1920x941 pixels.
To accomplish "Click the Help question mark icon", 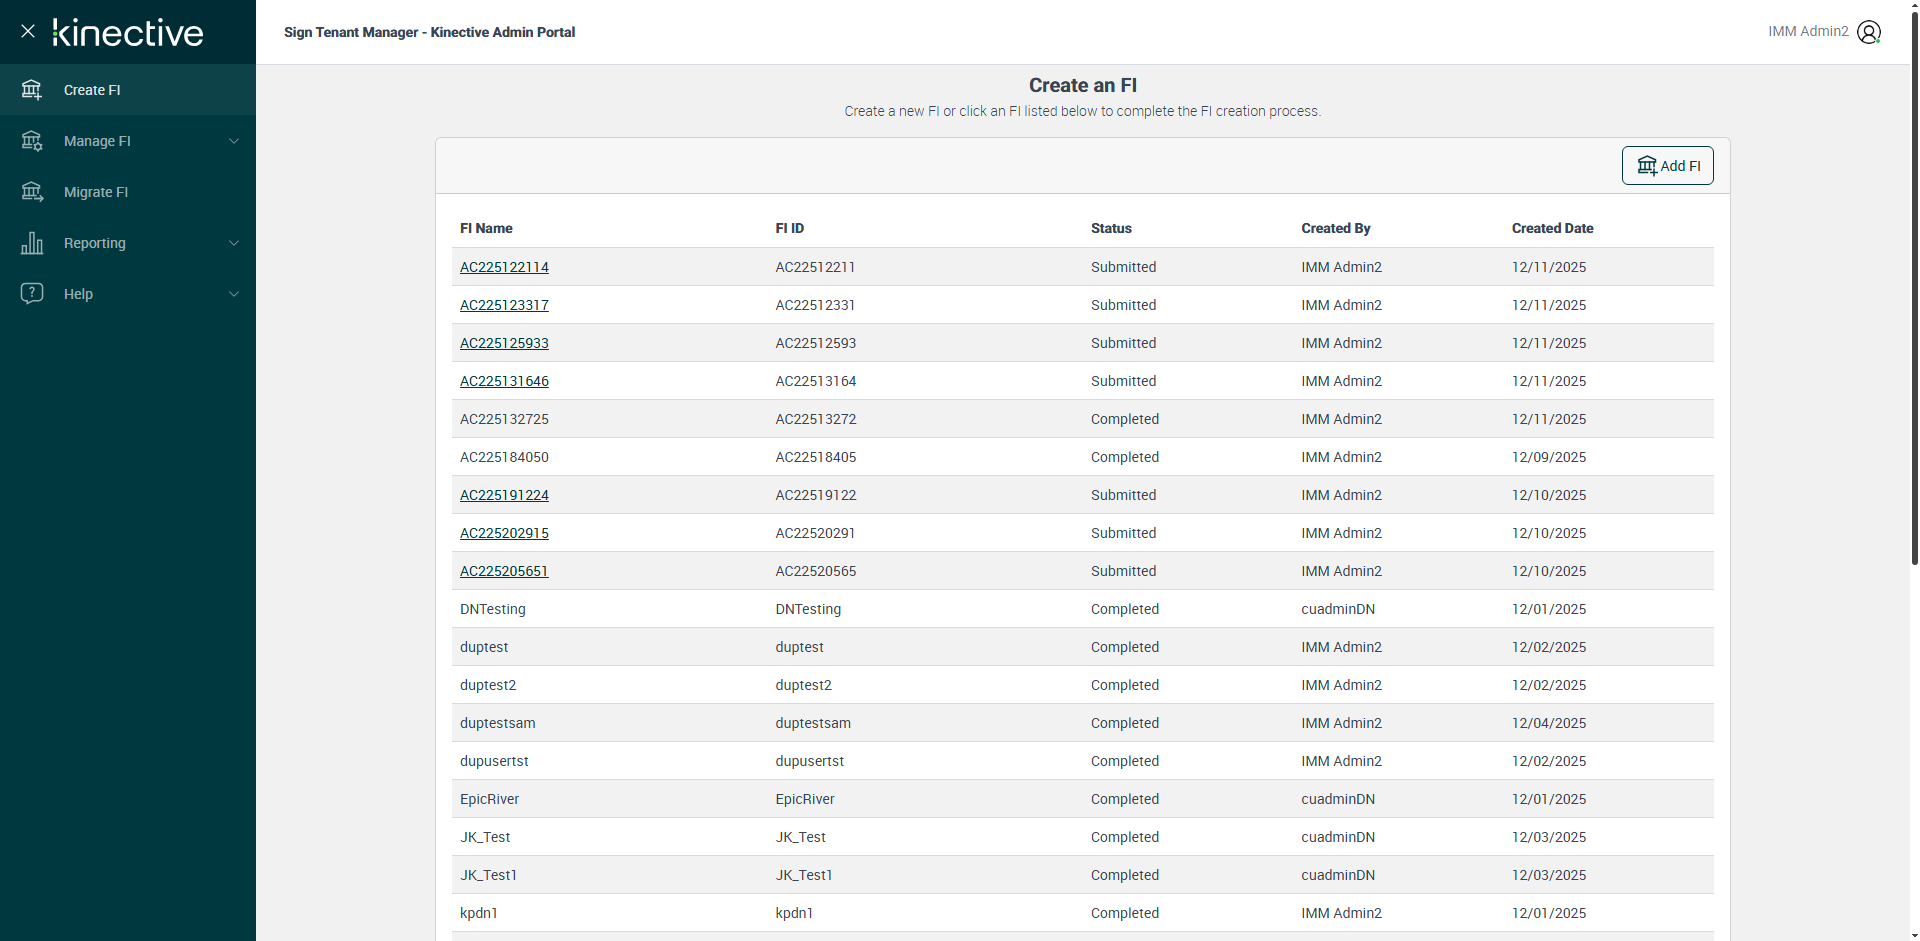I will (32, 293).
